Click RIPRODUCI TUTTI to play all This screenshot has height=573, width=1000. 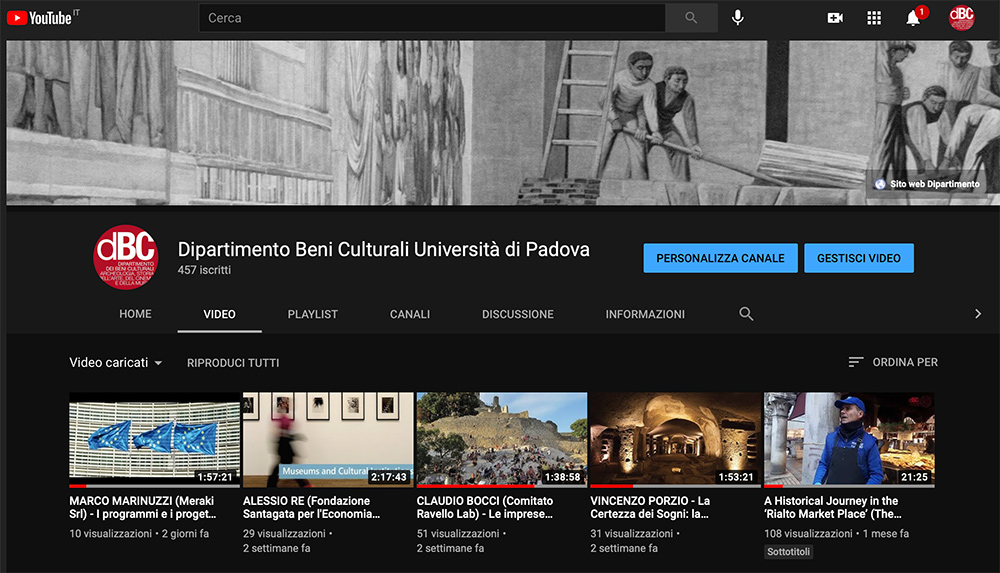(233, 362)
